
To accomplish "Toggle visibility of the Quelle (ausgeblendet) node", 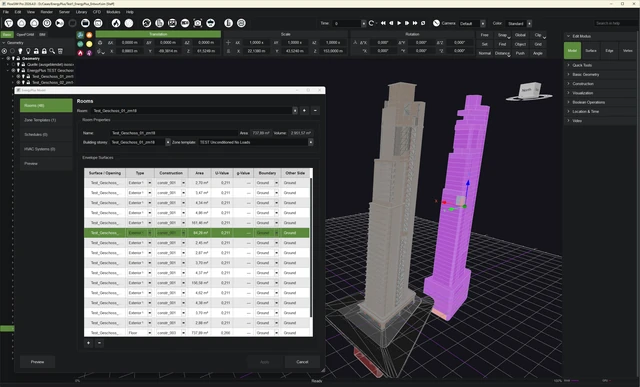I will point(13,64).
